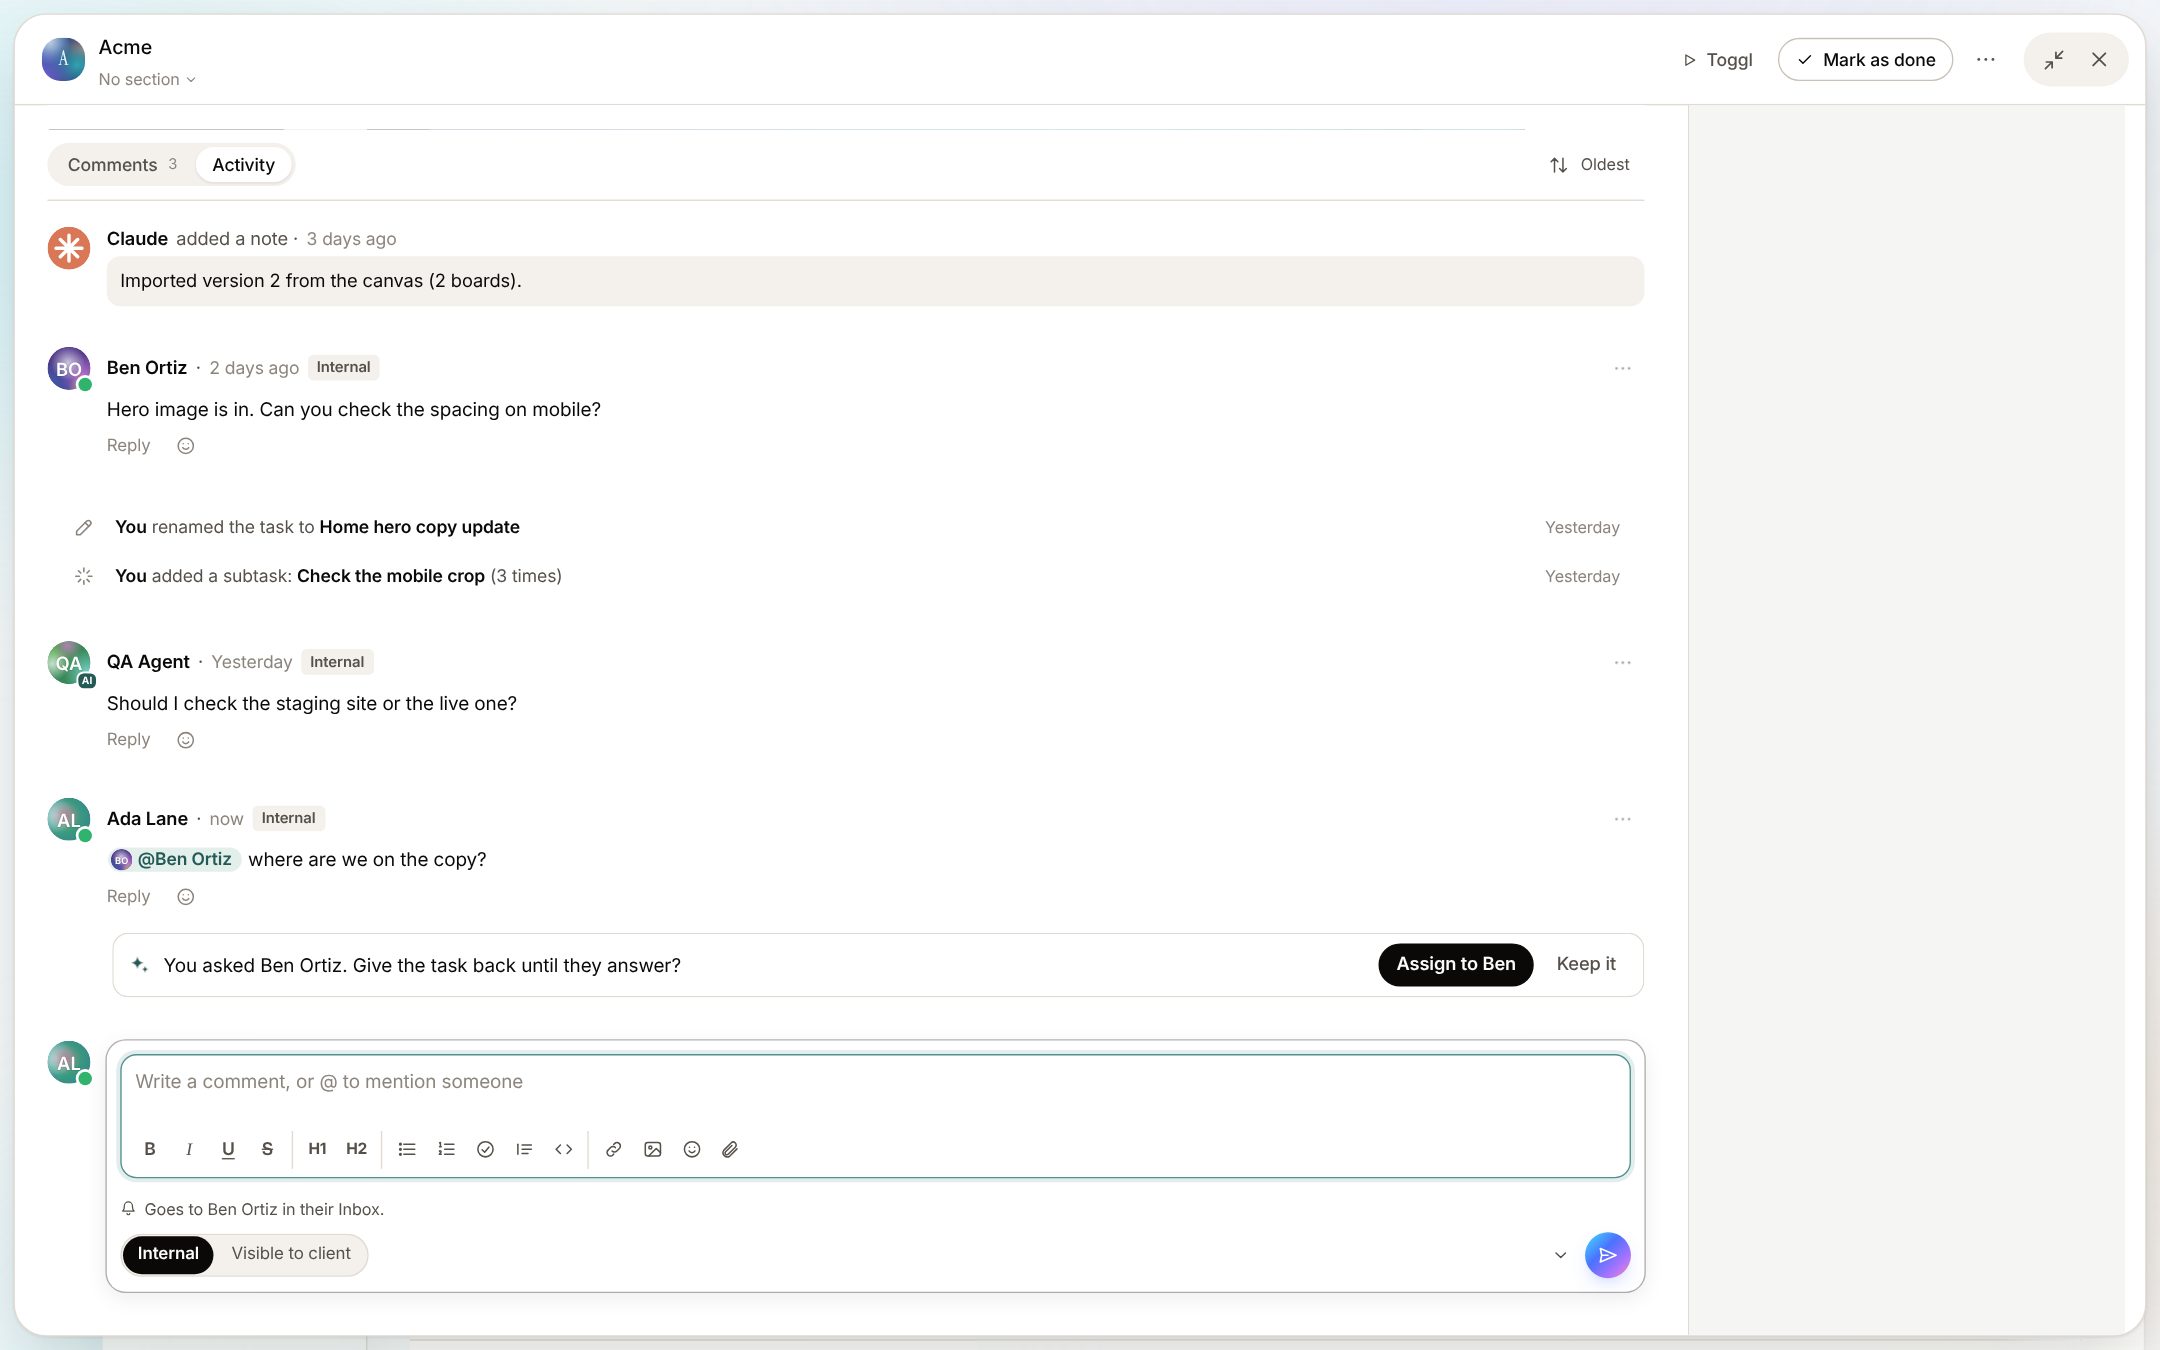
Task: Reply to Ben Ortiz's comment
Action: click(128, 446)
